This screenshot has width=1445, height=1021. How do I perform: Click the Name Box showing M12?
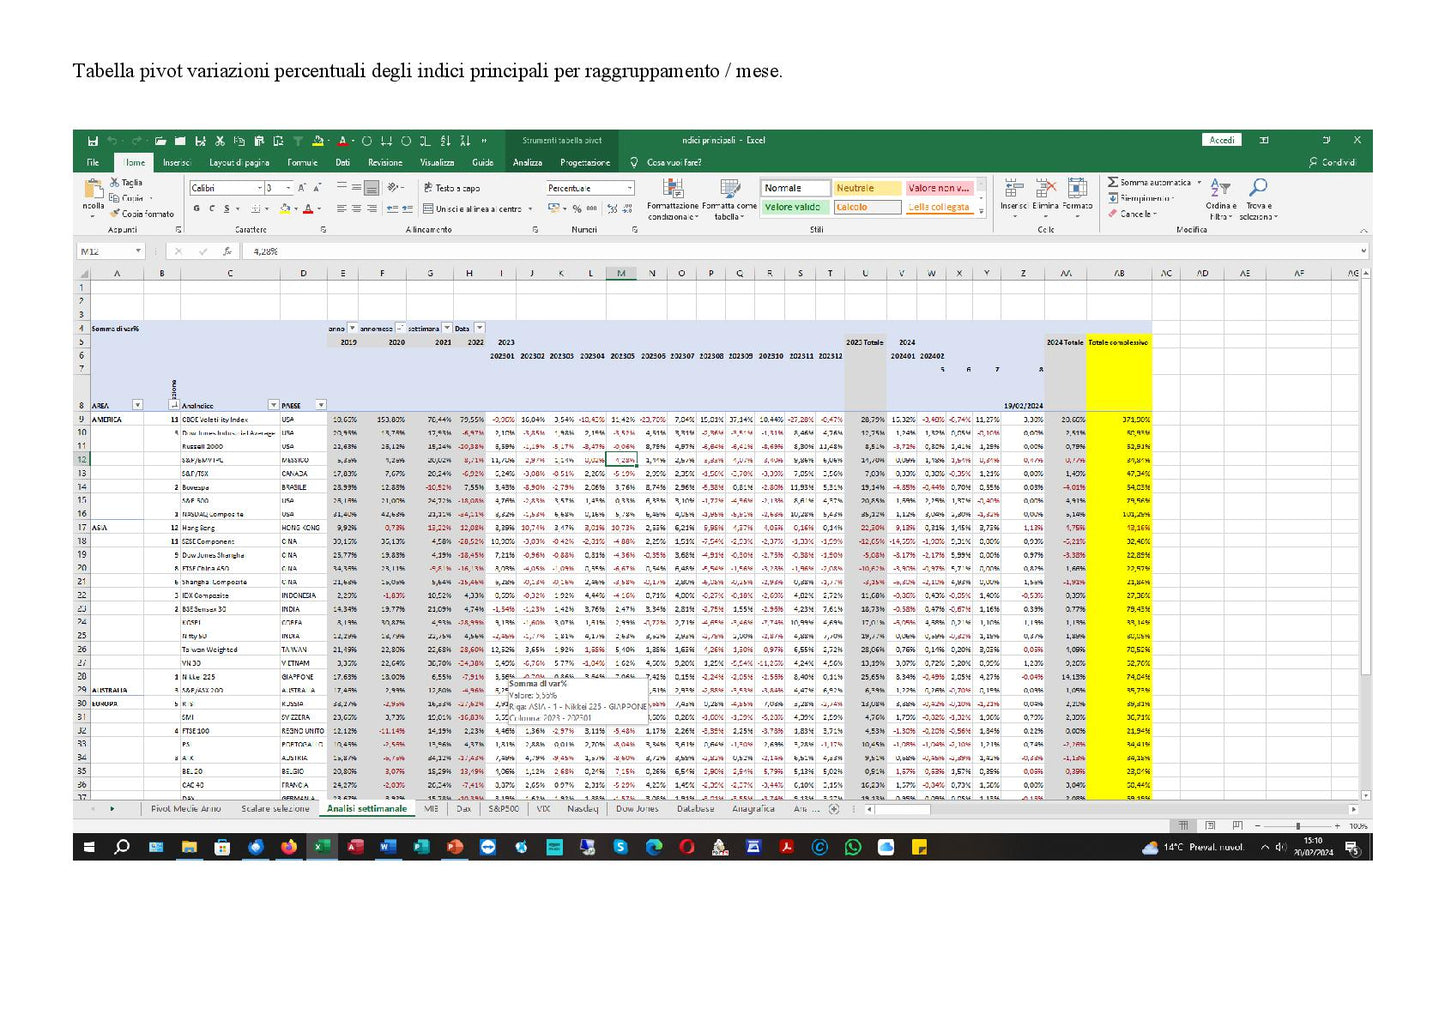click(x=111, y=251)
